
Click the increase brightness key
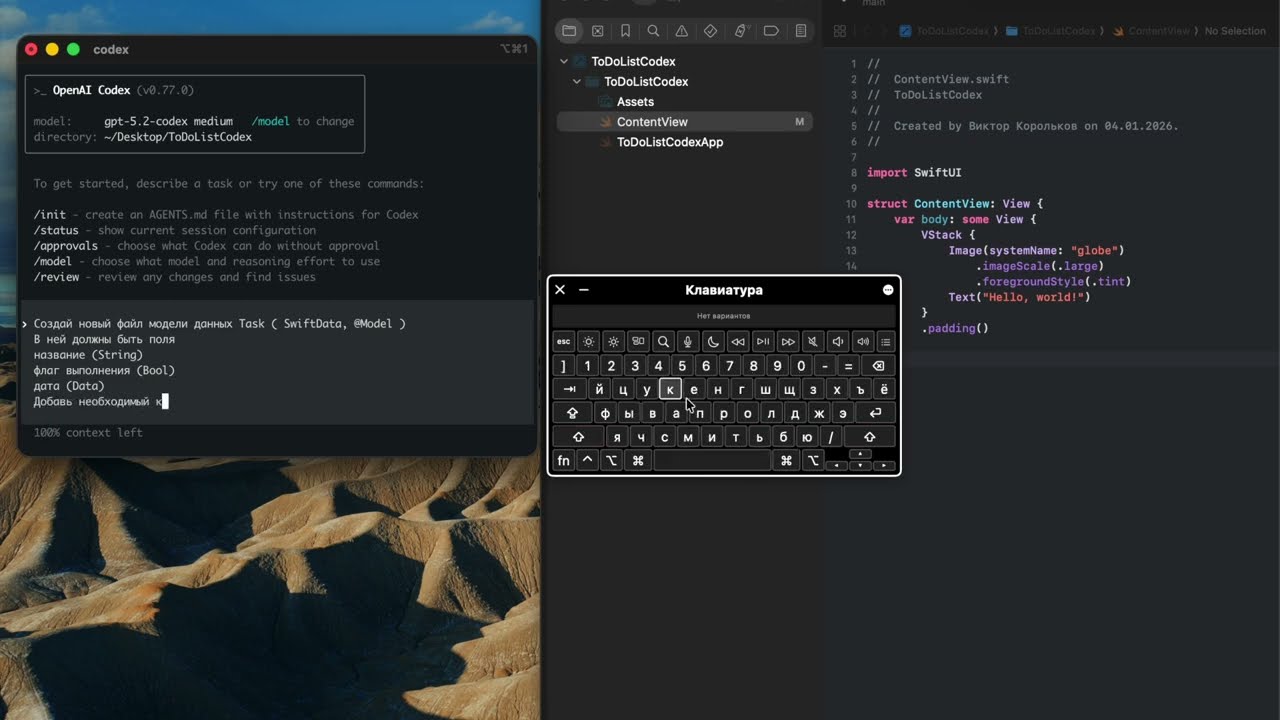pyautogui.click(x=614, y=342)
